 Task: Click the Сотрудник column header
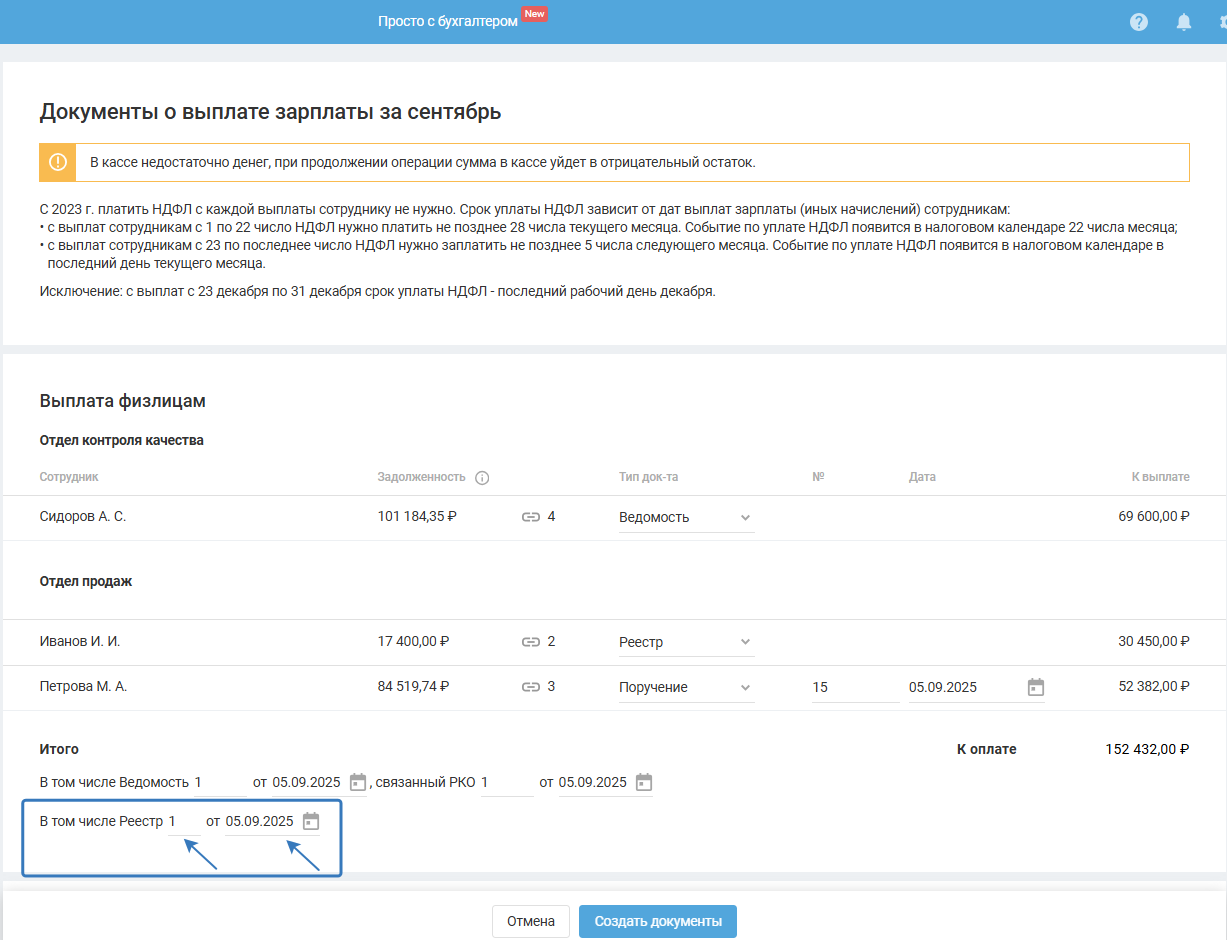pyautogui.click(x=70, y=477)
